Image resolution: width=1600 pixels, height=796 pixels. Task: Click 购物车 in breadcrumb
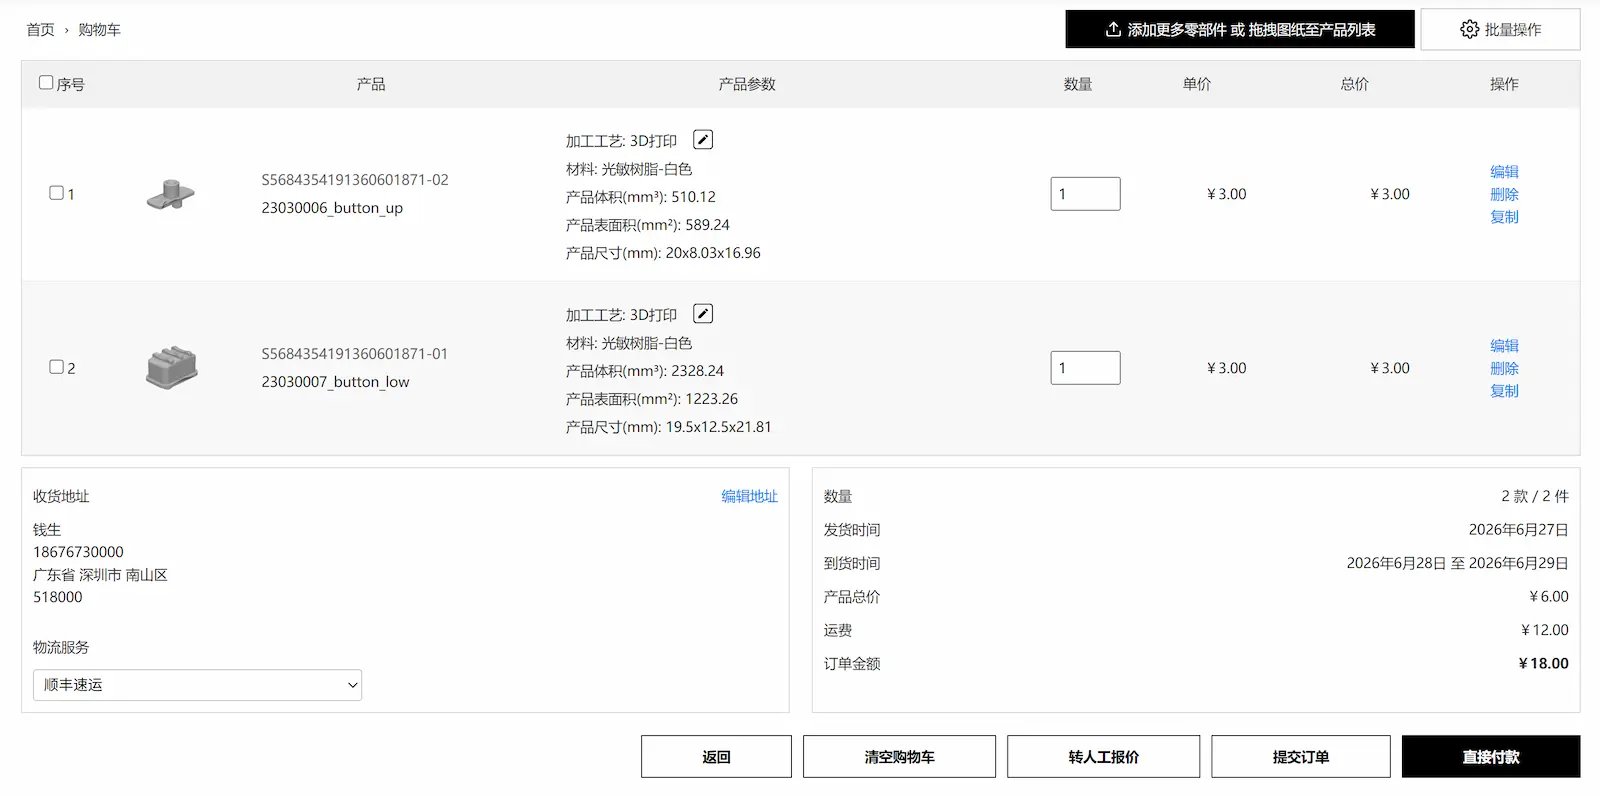99,30
